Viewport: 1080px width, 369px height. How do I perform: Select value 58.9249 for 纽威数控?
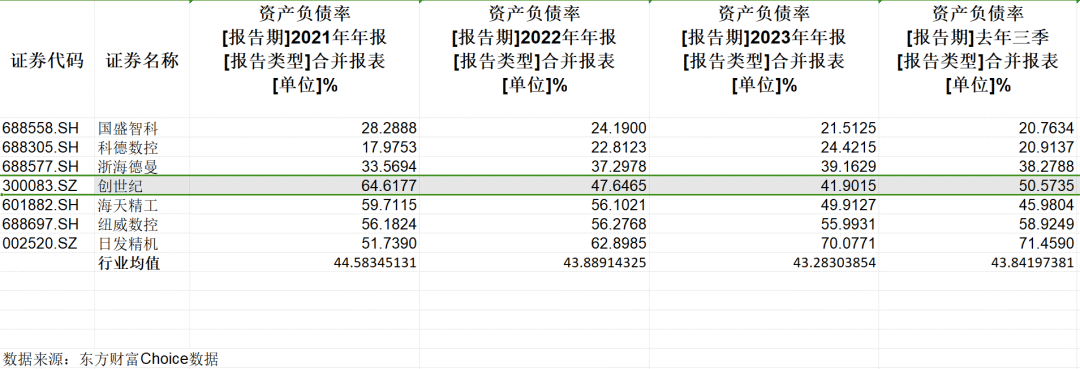click(x=979, y=224)
